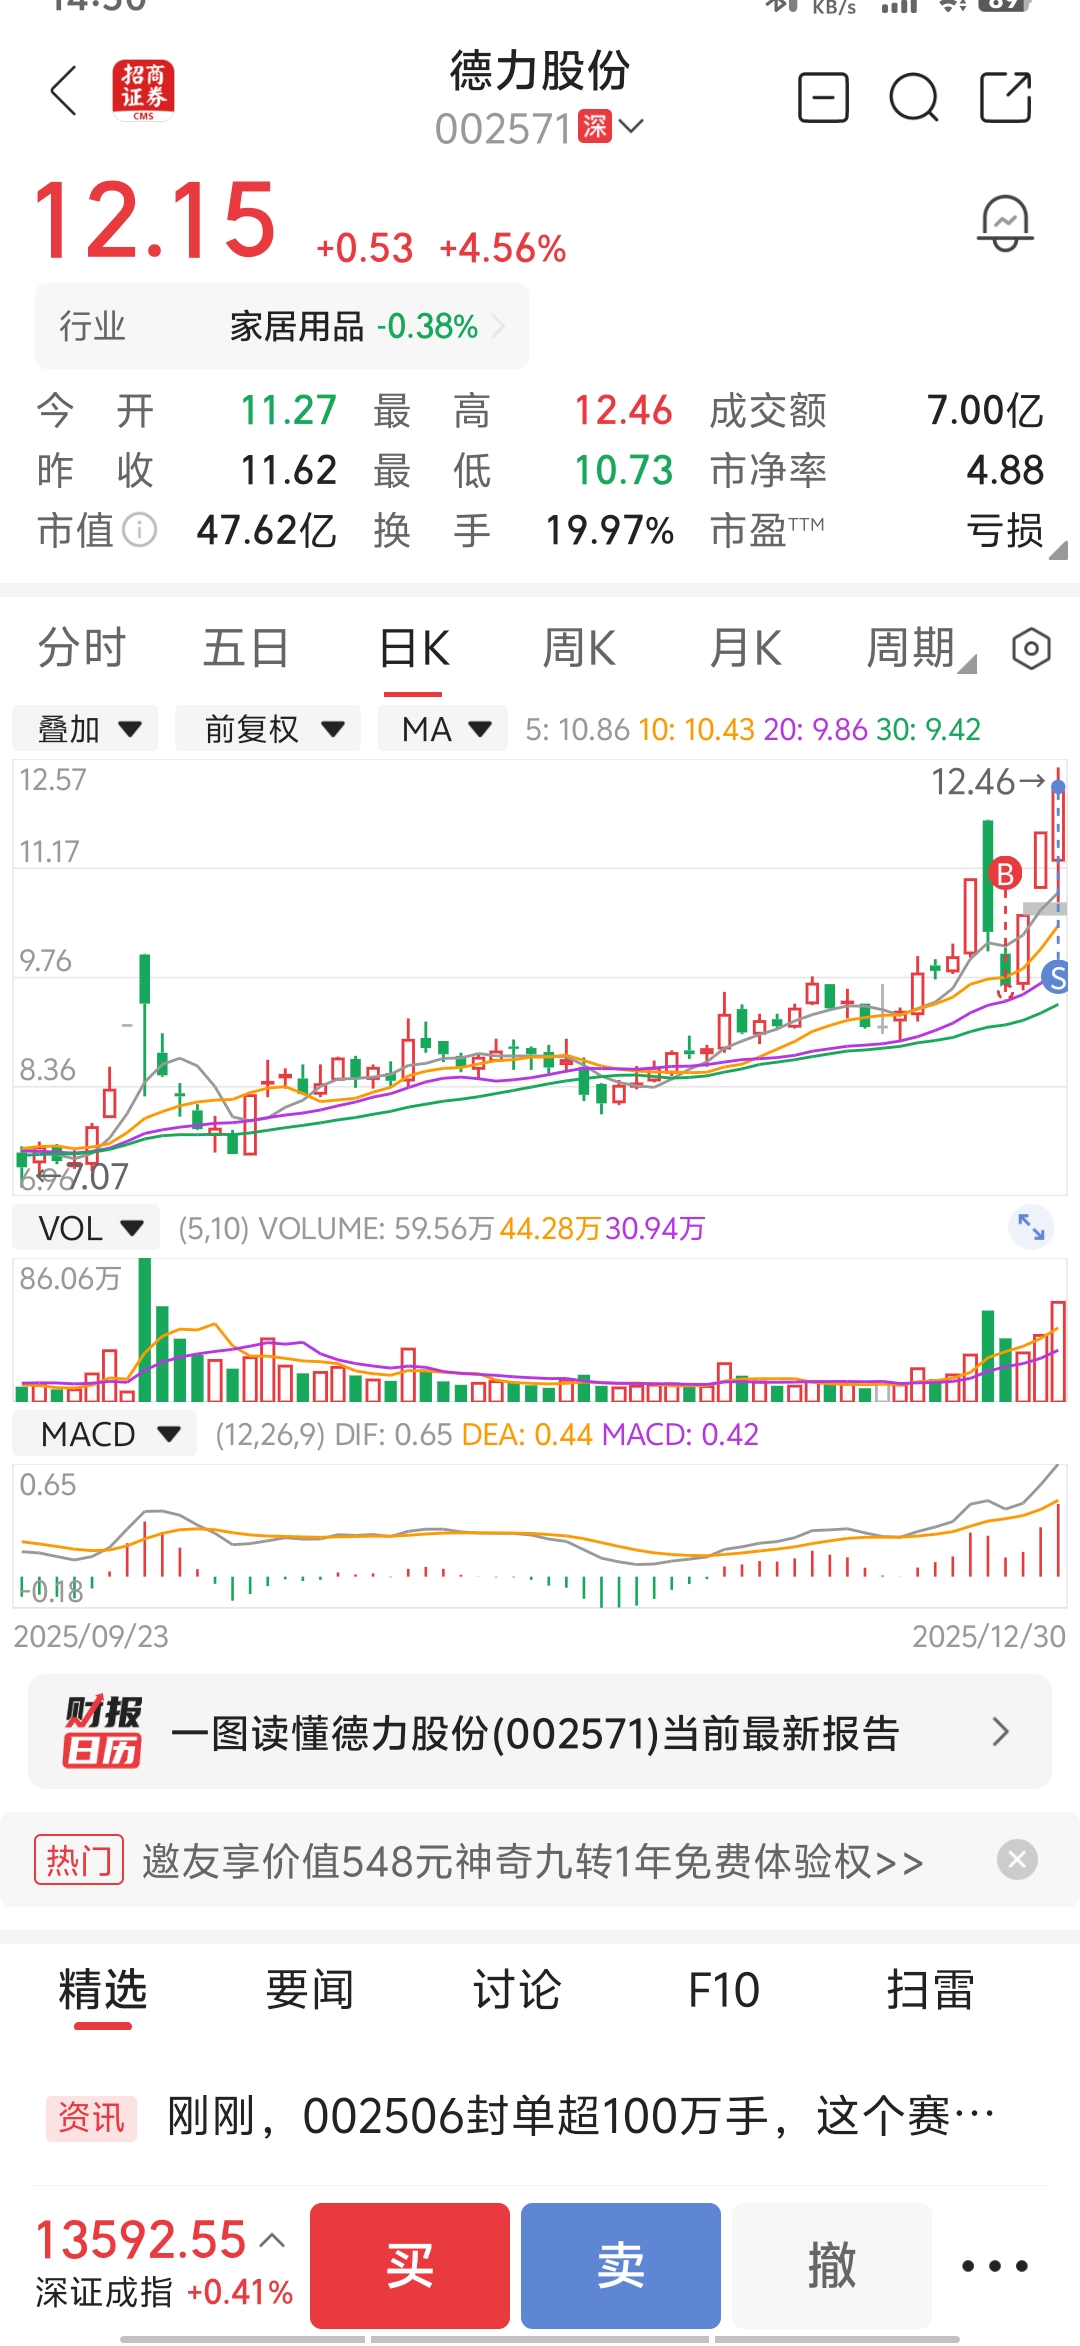The height and width of the screenshot is (2346, 1080).
Task: Open the 要闻 tab
Action: [x=310, y=1989]
